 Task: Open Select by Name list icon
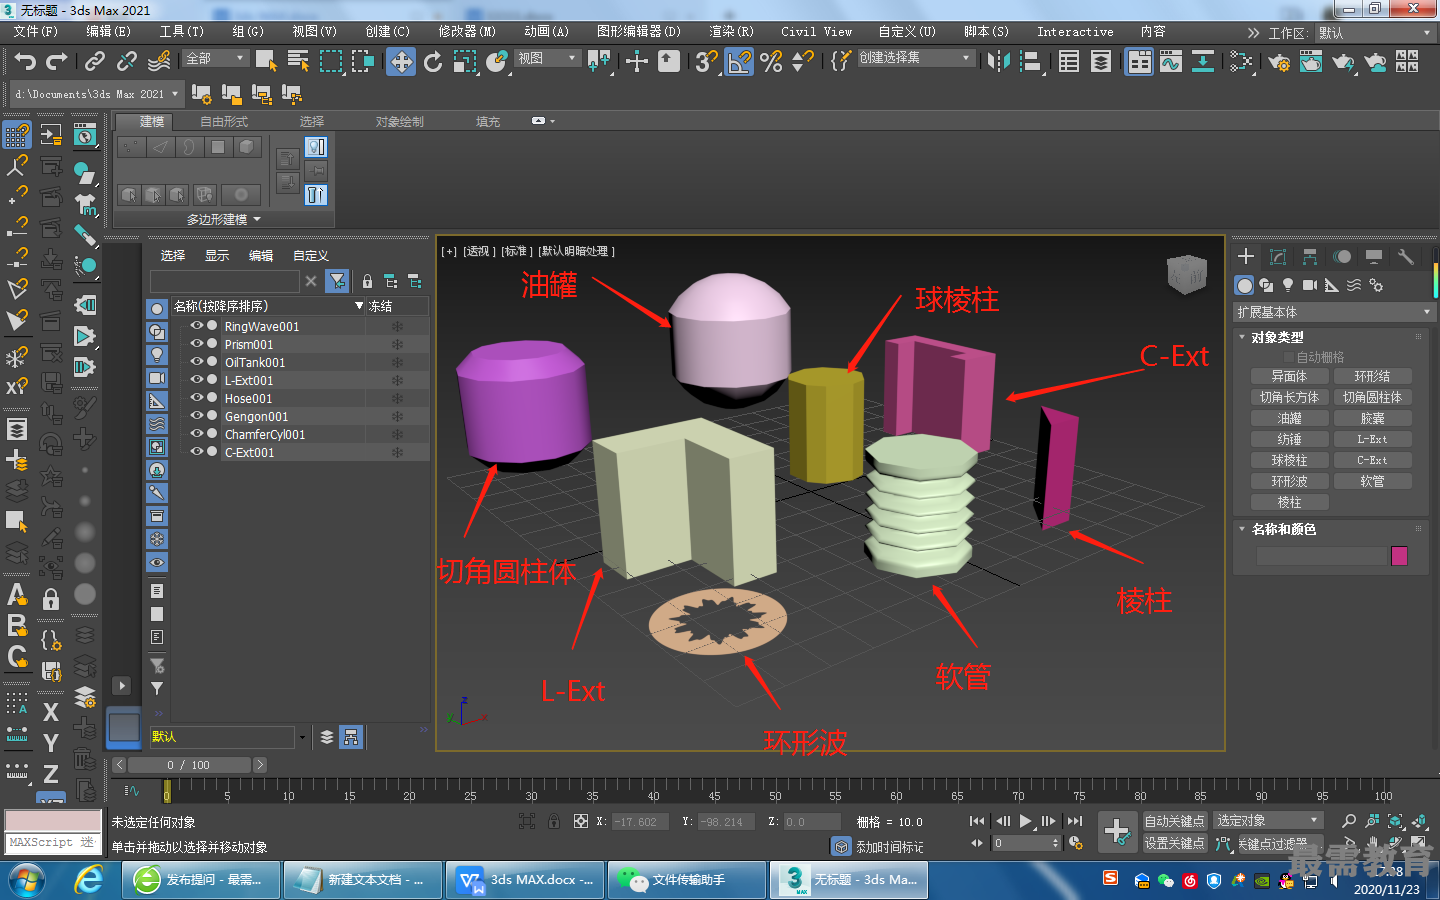tap(298, 62)
